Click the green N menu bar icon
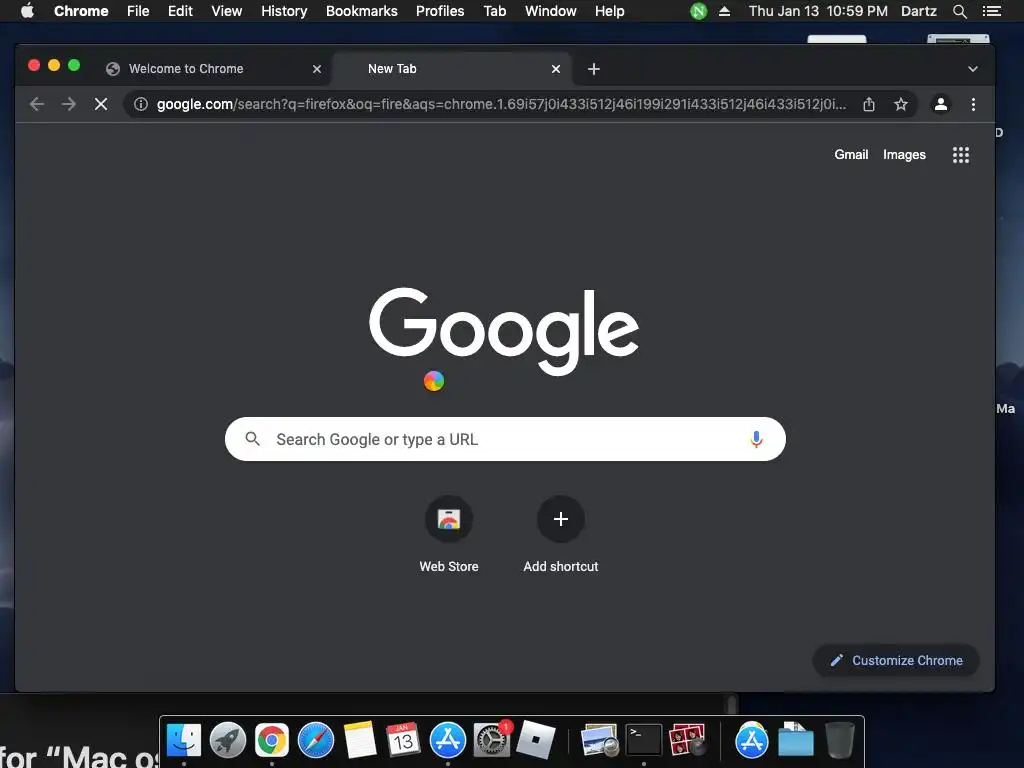Image resolution: width=1024 pixels, height=768 pixels. 699,11
